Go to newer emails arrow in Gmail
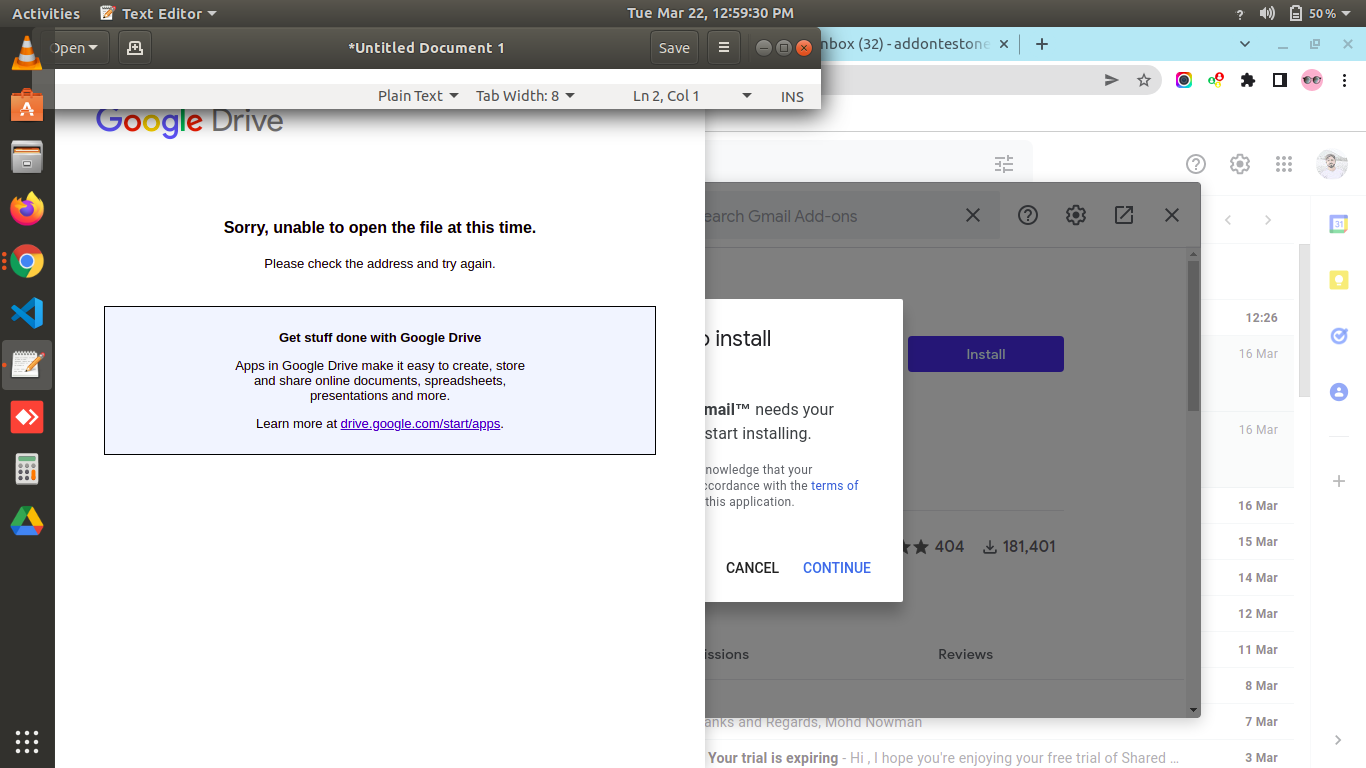Screen dimensions: 1366x768 [x=1228, y=220]
